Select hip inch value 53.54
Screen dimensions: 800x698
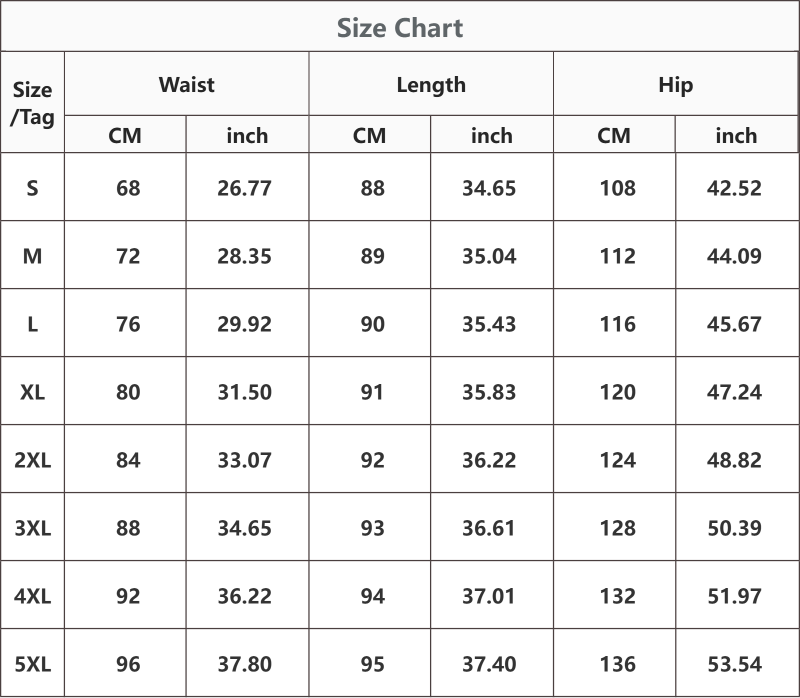[734, 664]
